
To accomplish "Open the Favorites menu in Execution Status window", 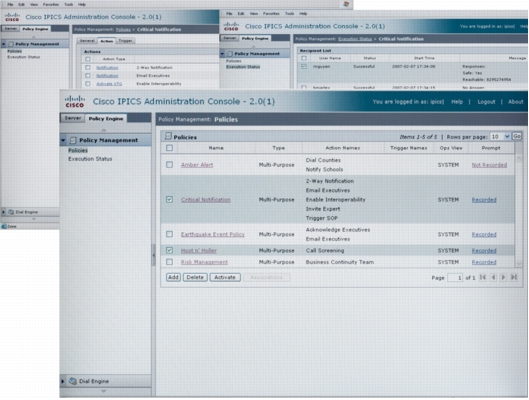I will 271,13.
